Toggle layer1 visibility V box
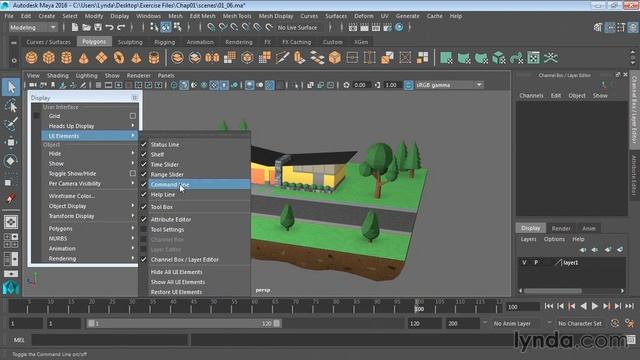The image size is (640, 360). (524, 262)
